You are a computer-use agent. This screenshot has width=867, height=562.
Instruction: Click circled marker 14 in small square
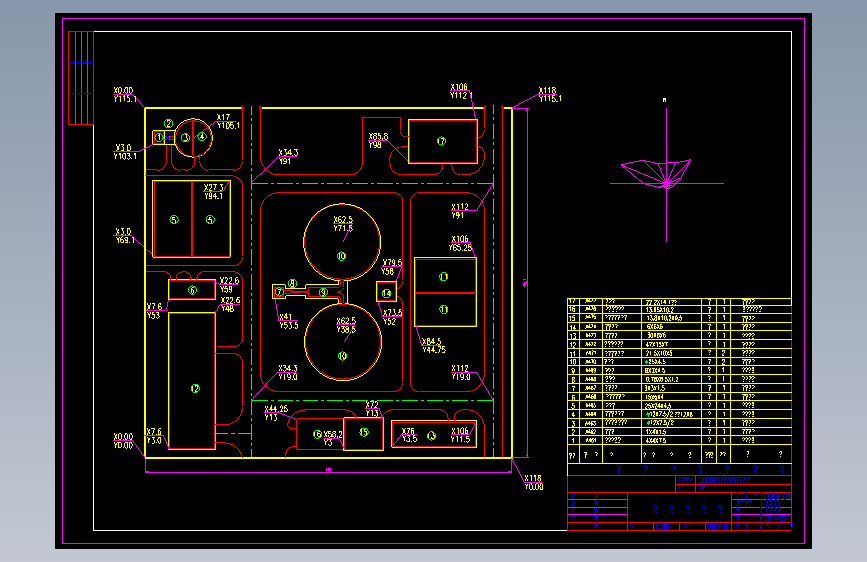386,293
